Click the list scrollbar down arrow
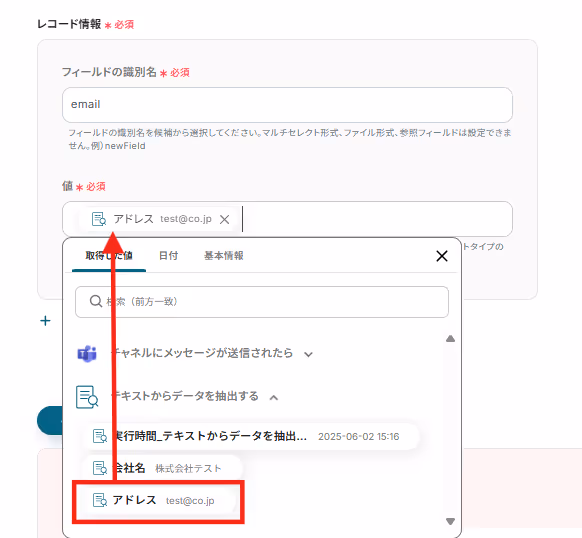The width and height of the screenshot is (582, 538). point(450,521)
